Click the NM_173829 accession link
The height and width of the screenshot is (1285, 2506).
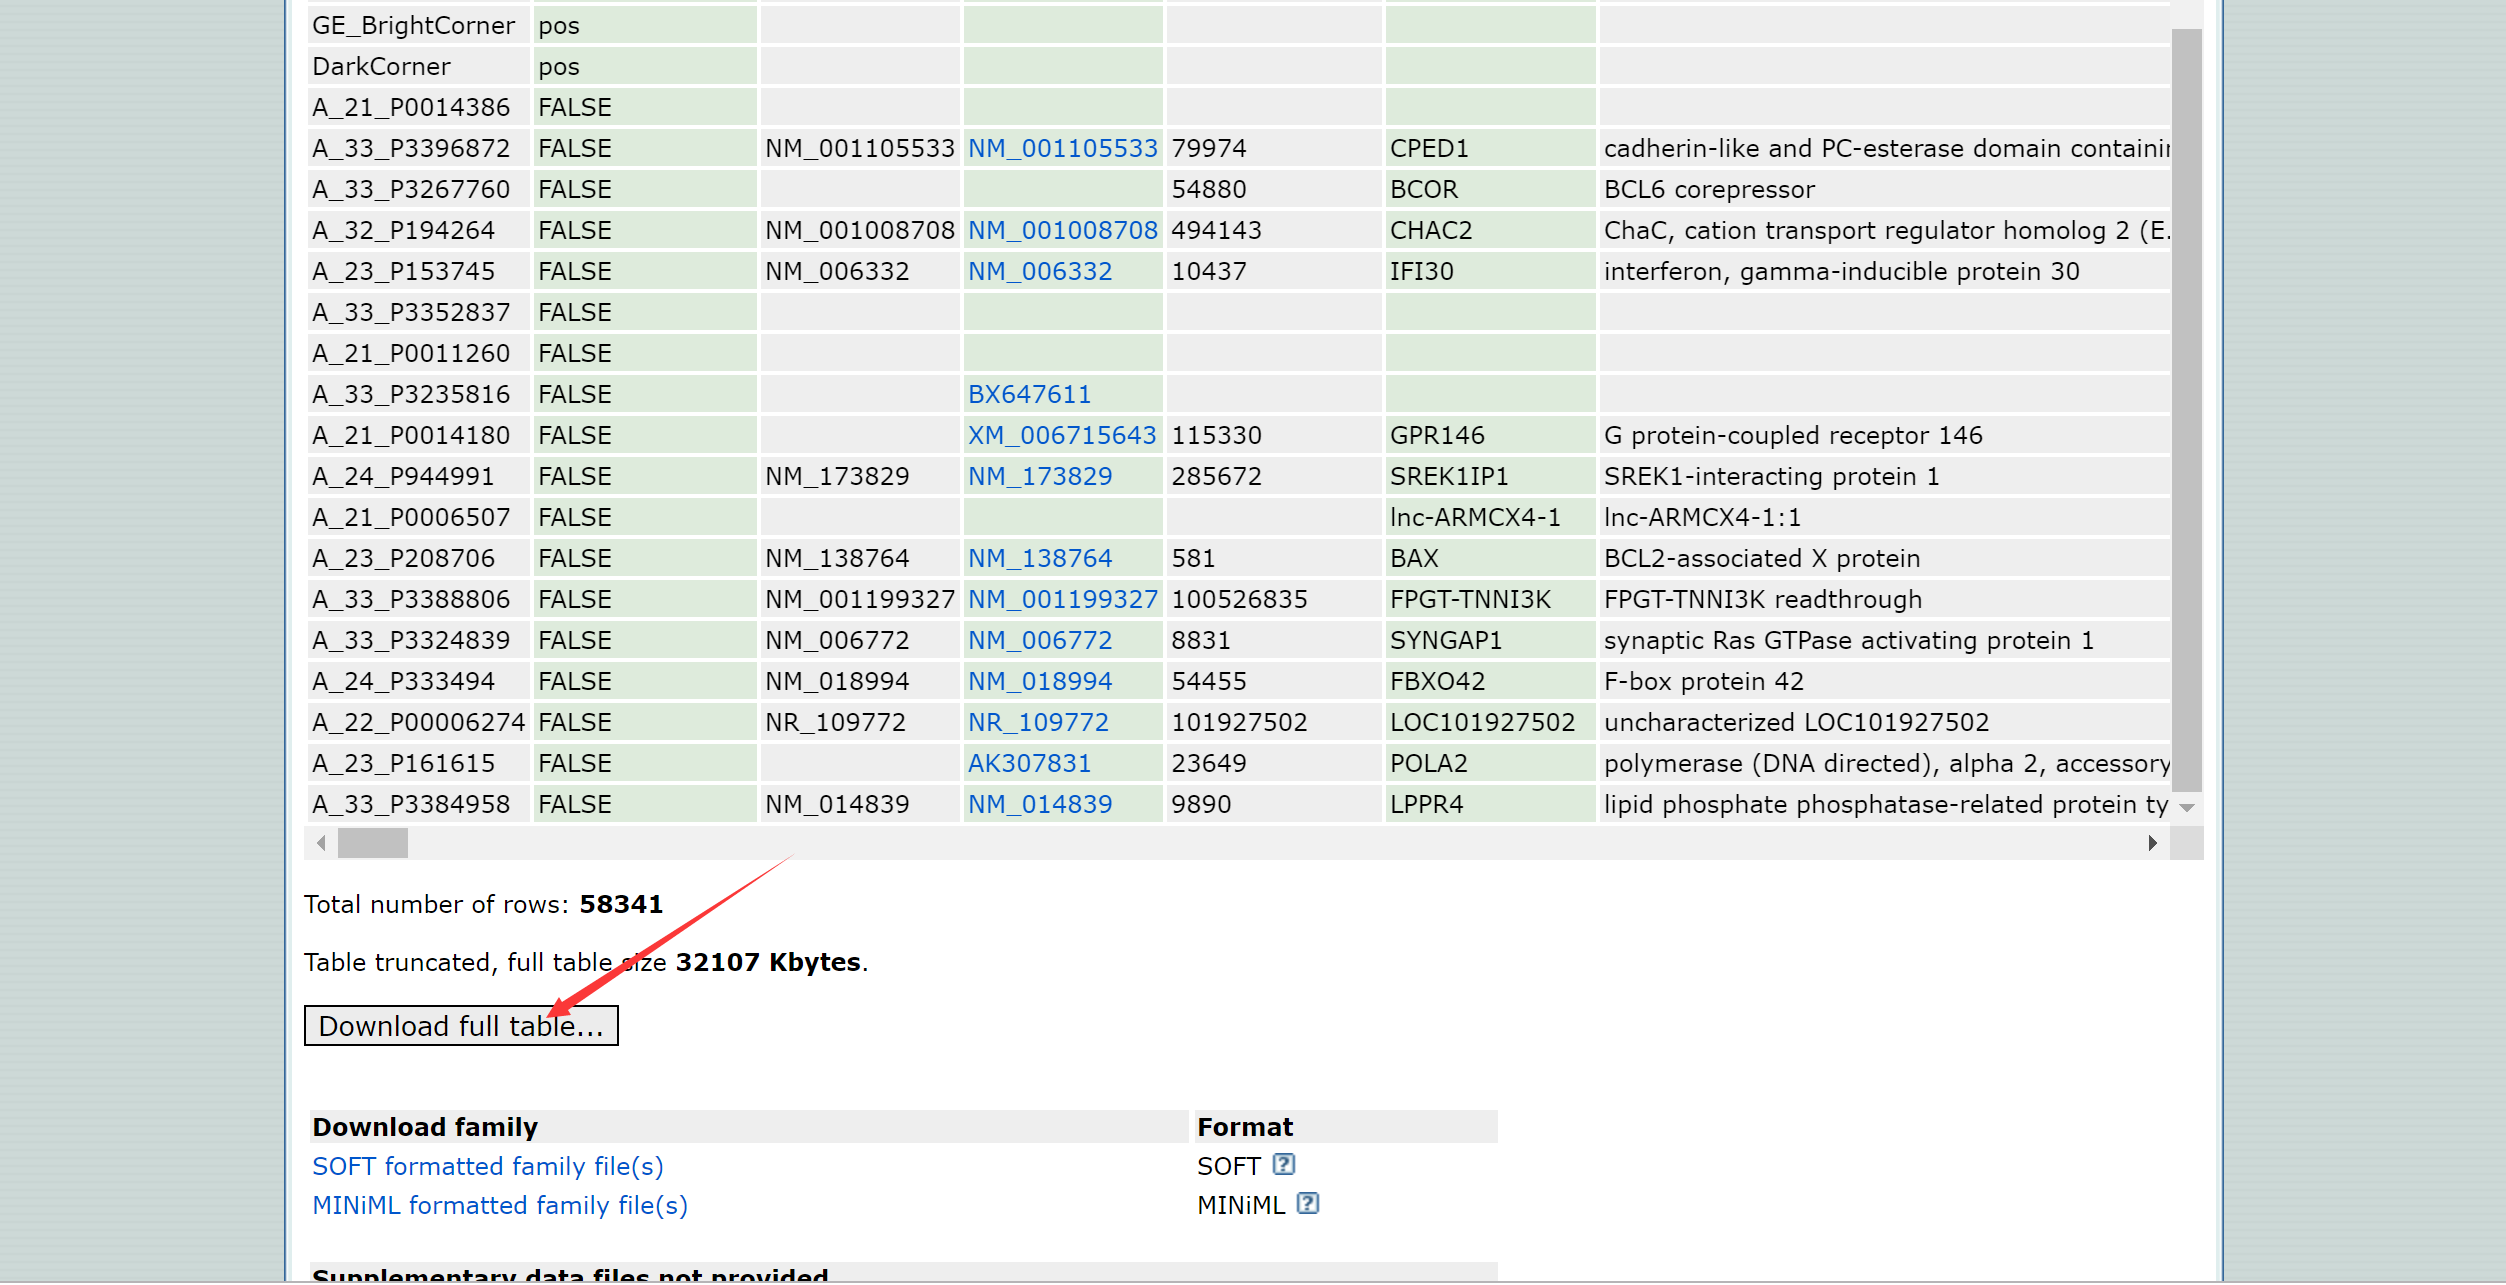1039,477
